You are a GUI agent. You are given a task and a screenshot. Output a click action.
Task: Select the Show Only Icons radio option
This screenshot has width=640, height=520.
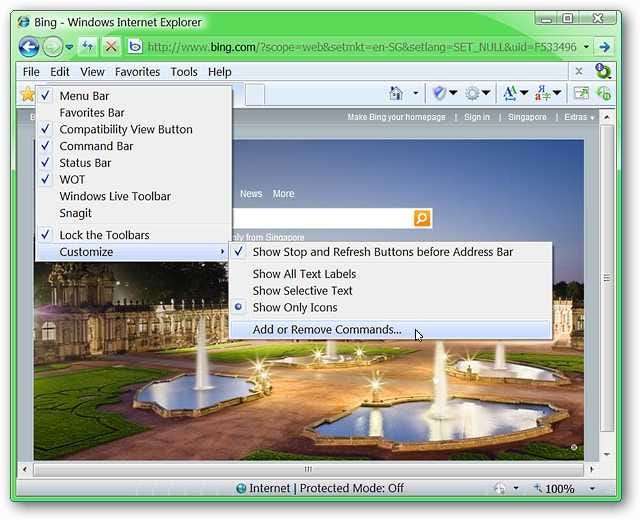coord(294,308)
